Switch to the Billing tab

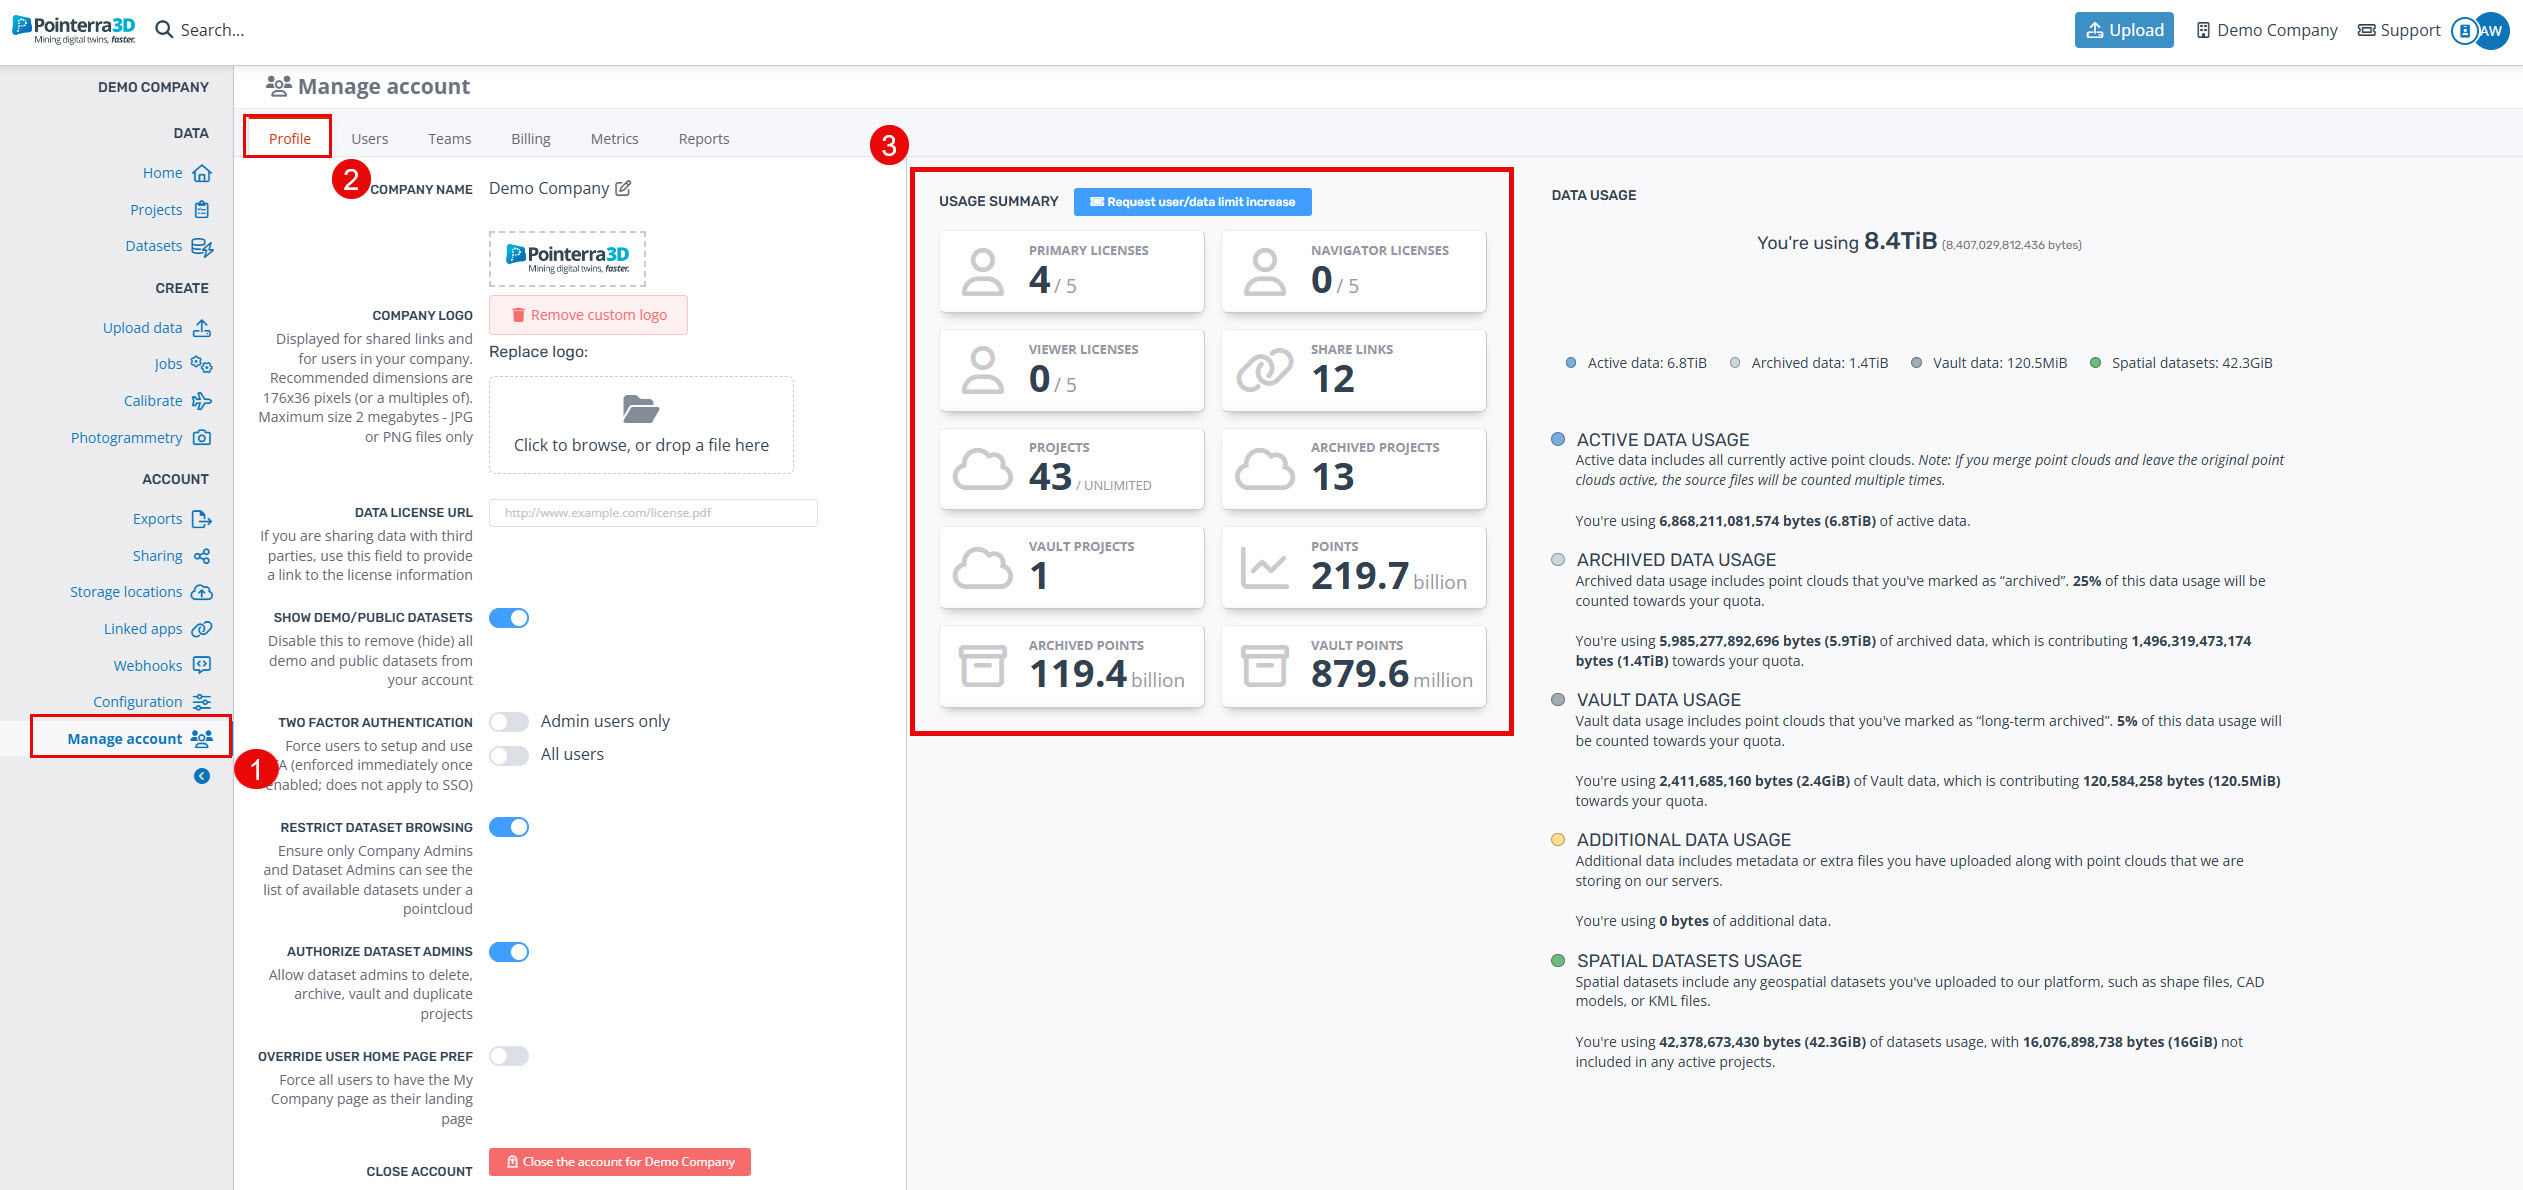pos(530,139)
